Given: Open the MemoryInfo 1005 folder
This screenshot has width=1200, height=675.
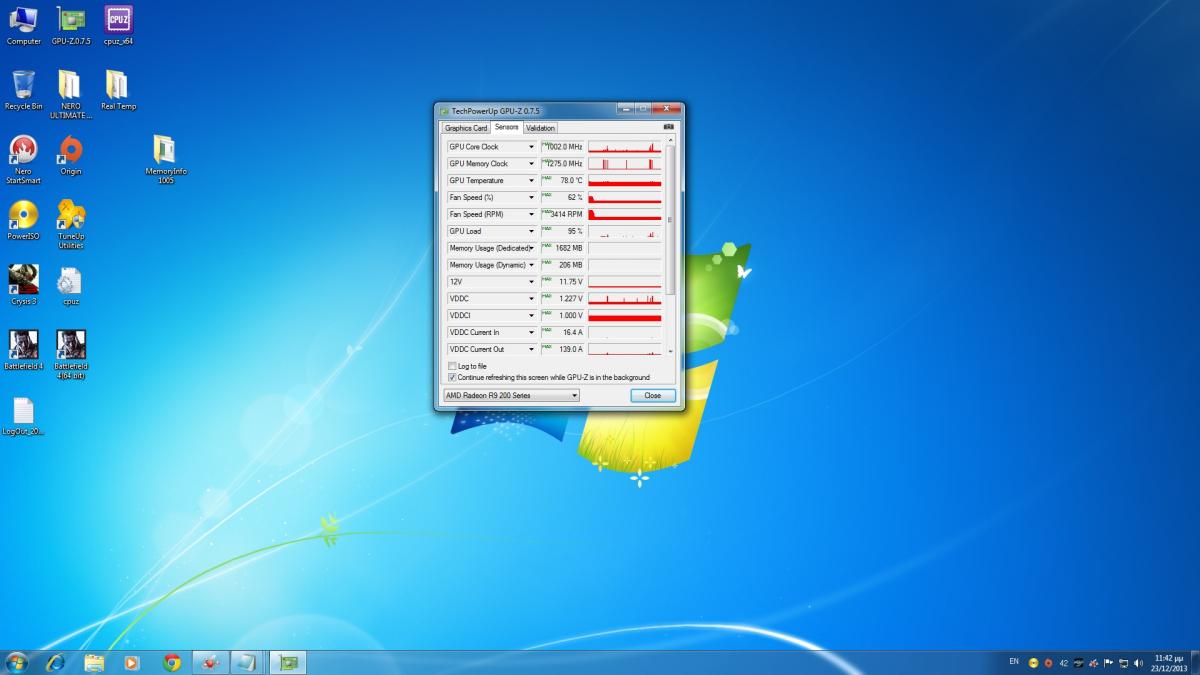Looking at the screenshot, I should (165, 160).
